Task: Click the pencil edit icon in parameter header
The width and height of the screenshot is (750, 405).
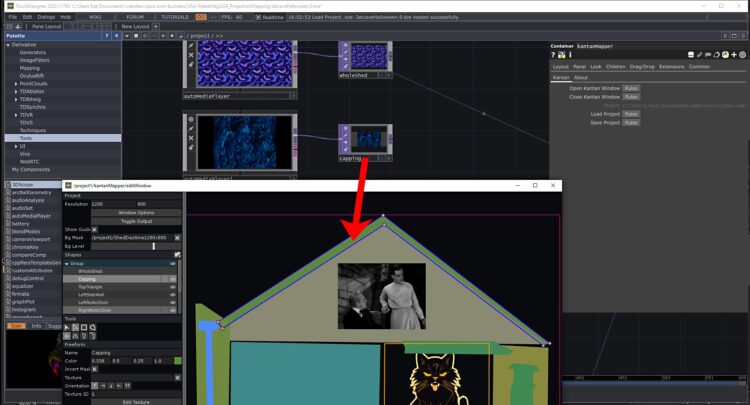Action: (699, 55)
